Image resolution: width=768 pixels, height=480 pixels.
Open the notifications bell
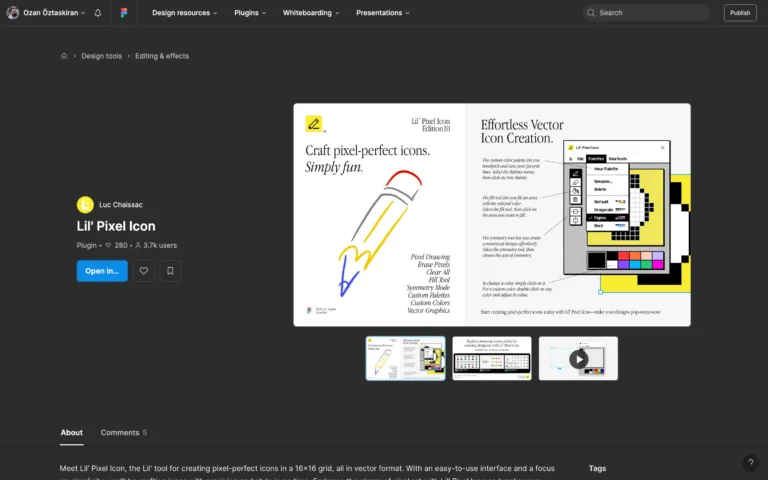98,13
